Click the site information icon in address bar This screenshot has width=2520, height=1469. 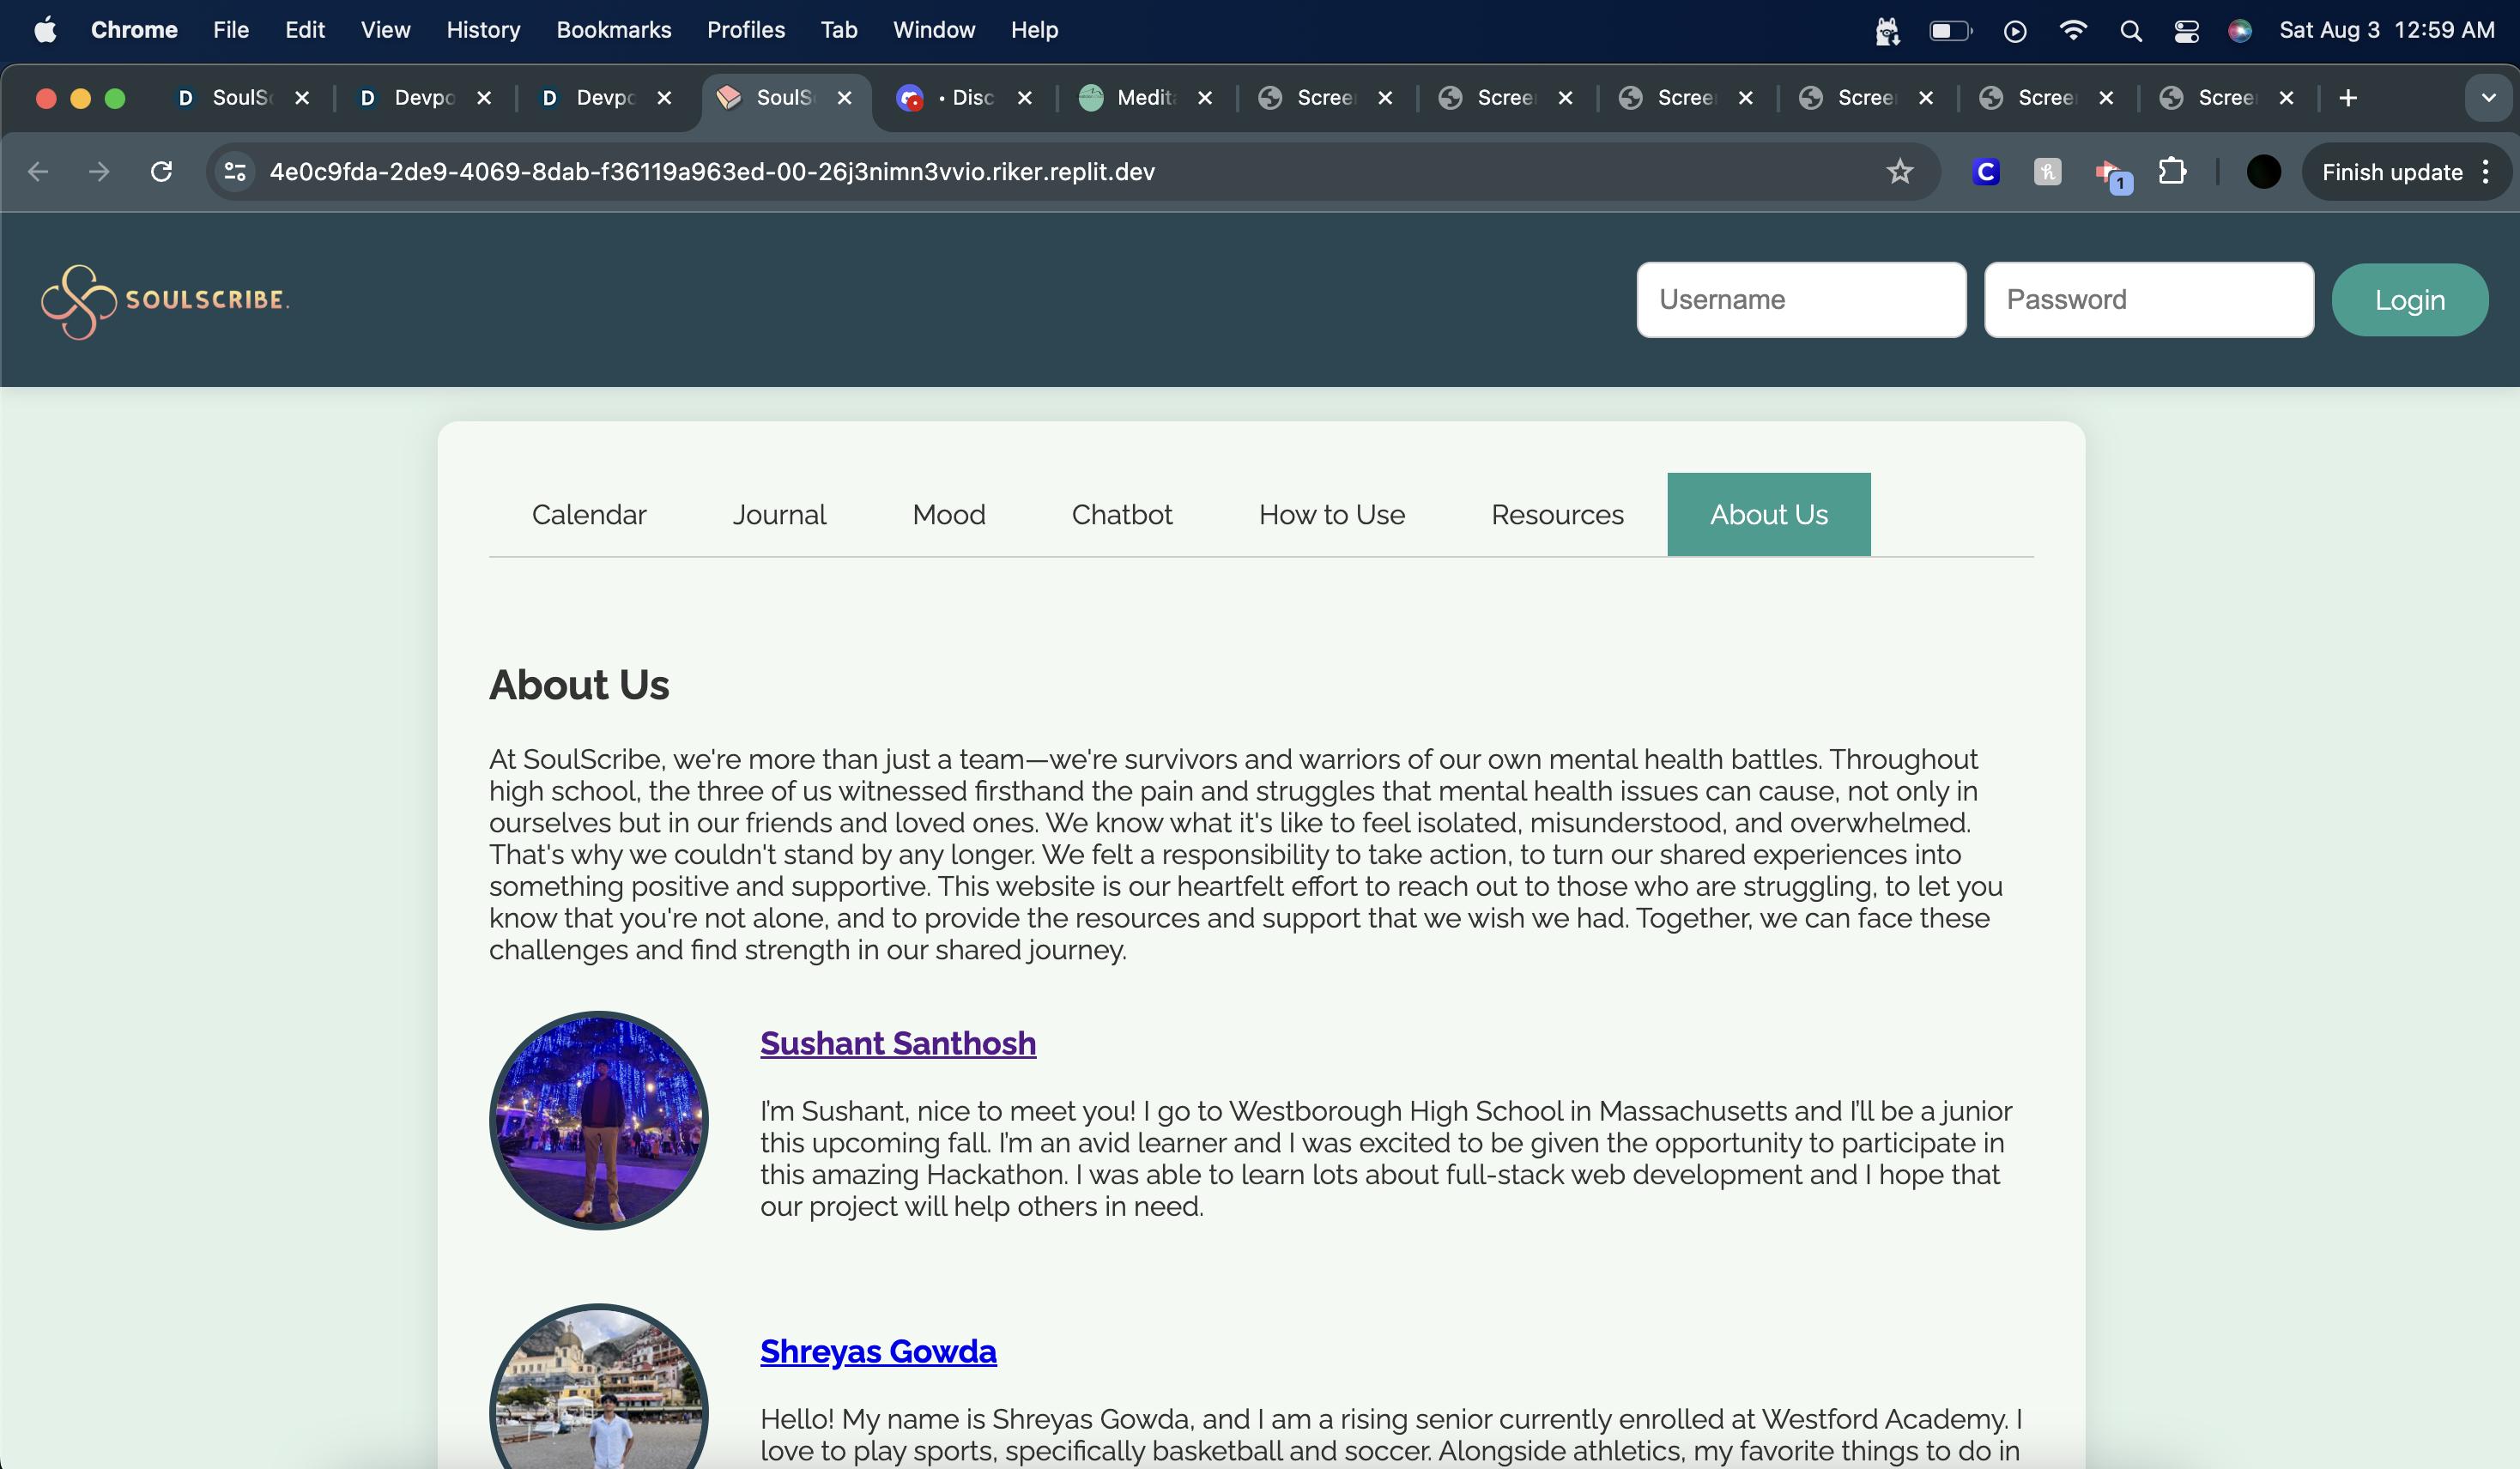(x=234, y=171)
